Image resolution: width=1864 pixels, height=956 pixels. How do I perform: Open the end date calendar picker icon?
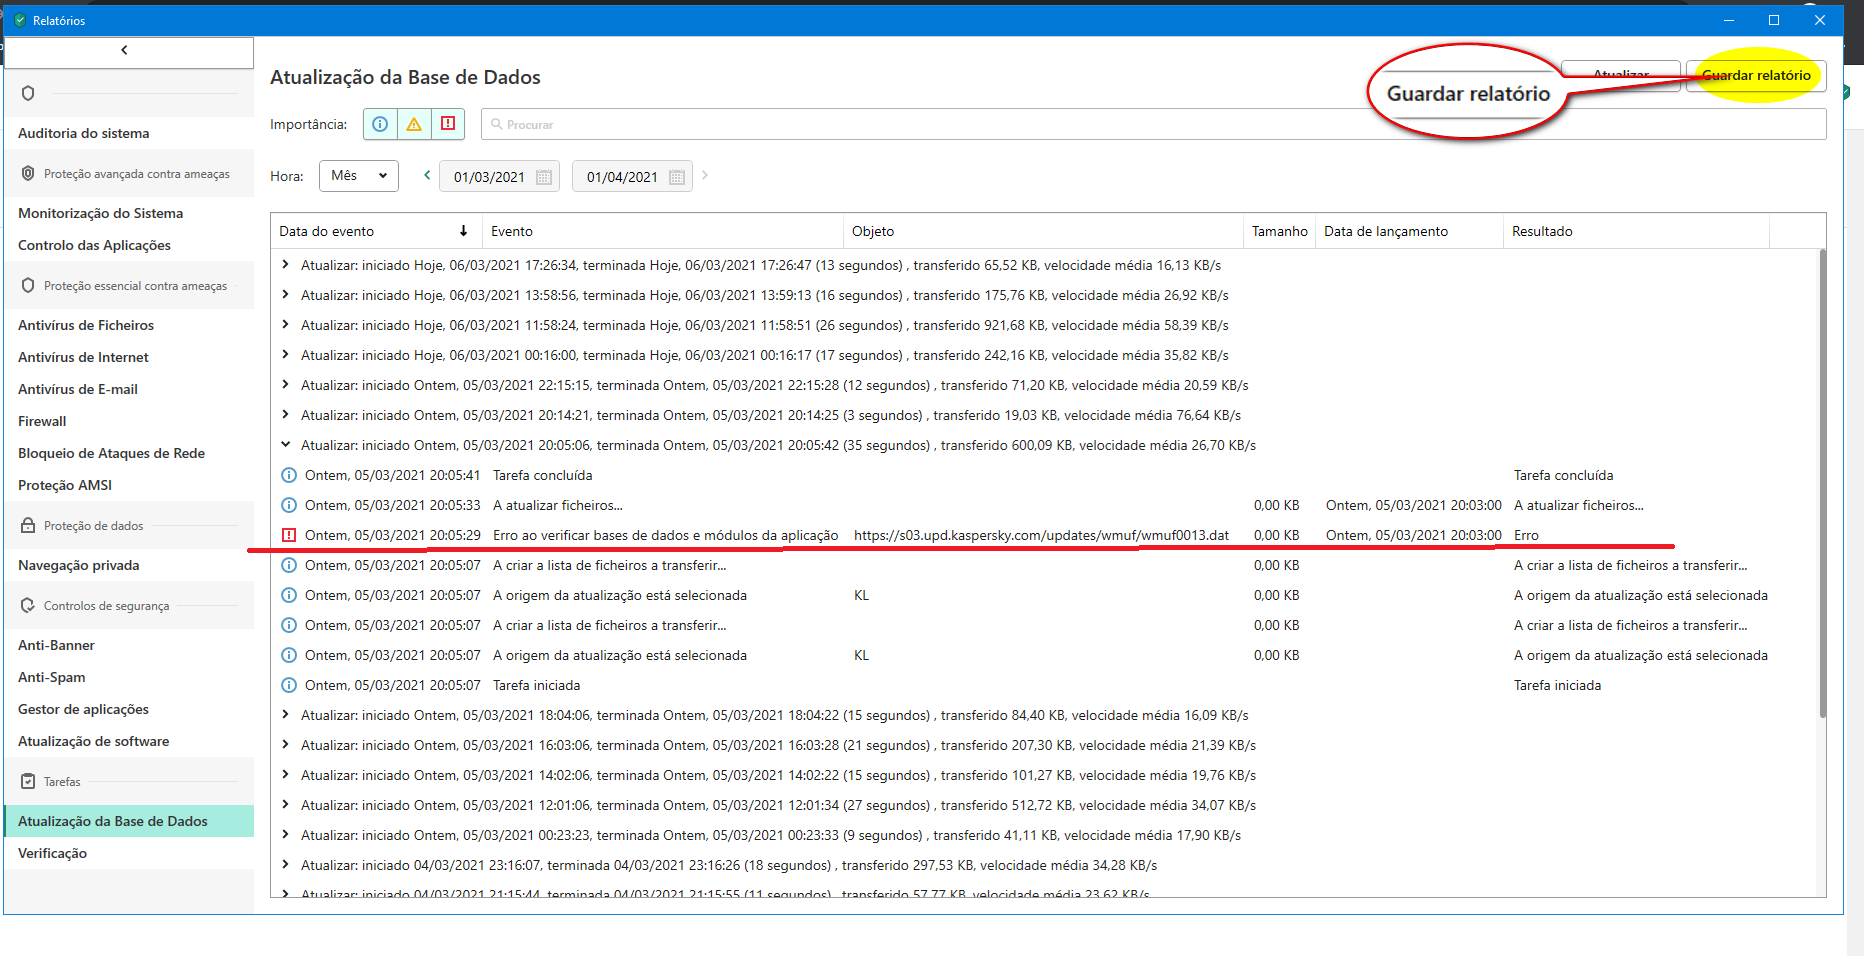(x=677, y=177)
